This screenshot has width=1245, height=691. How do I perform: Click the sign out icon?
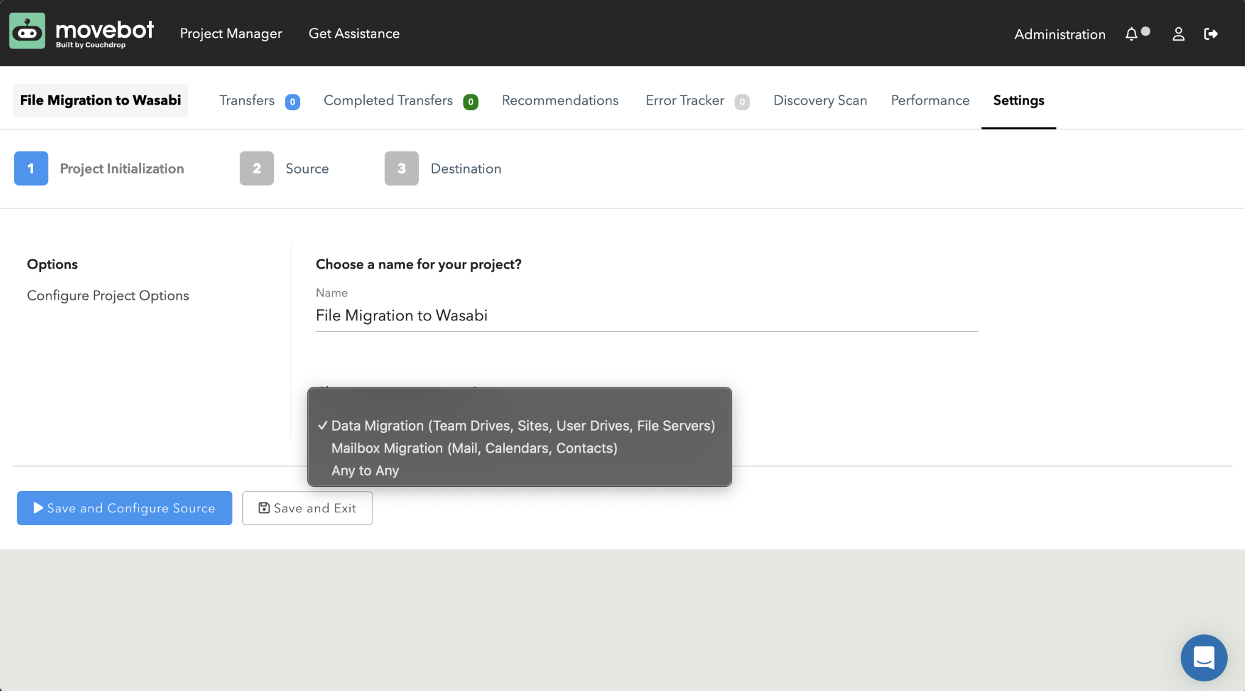(x=1211, y=34)
